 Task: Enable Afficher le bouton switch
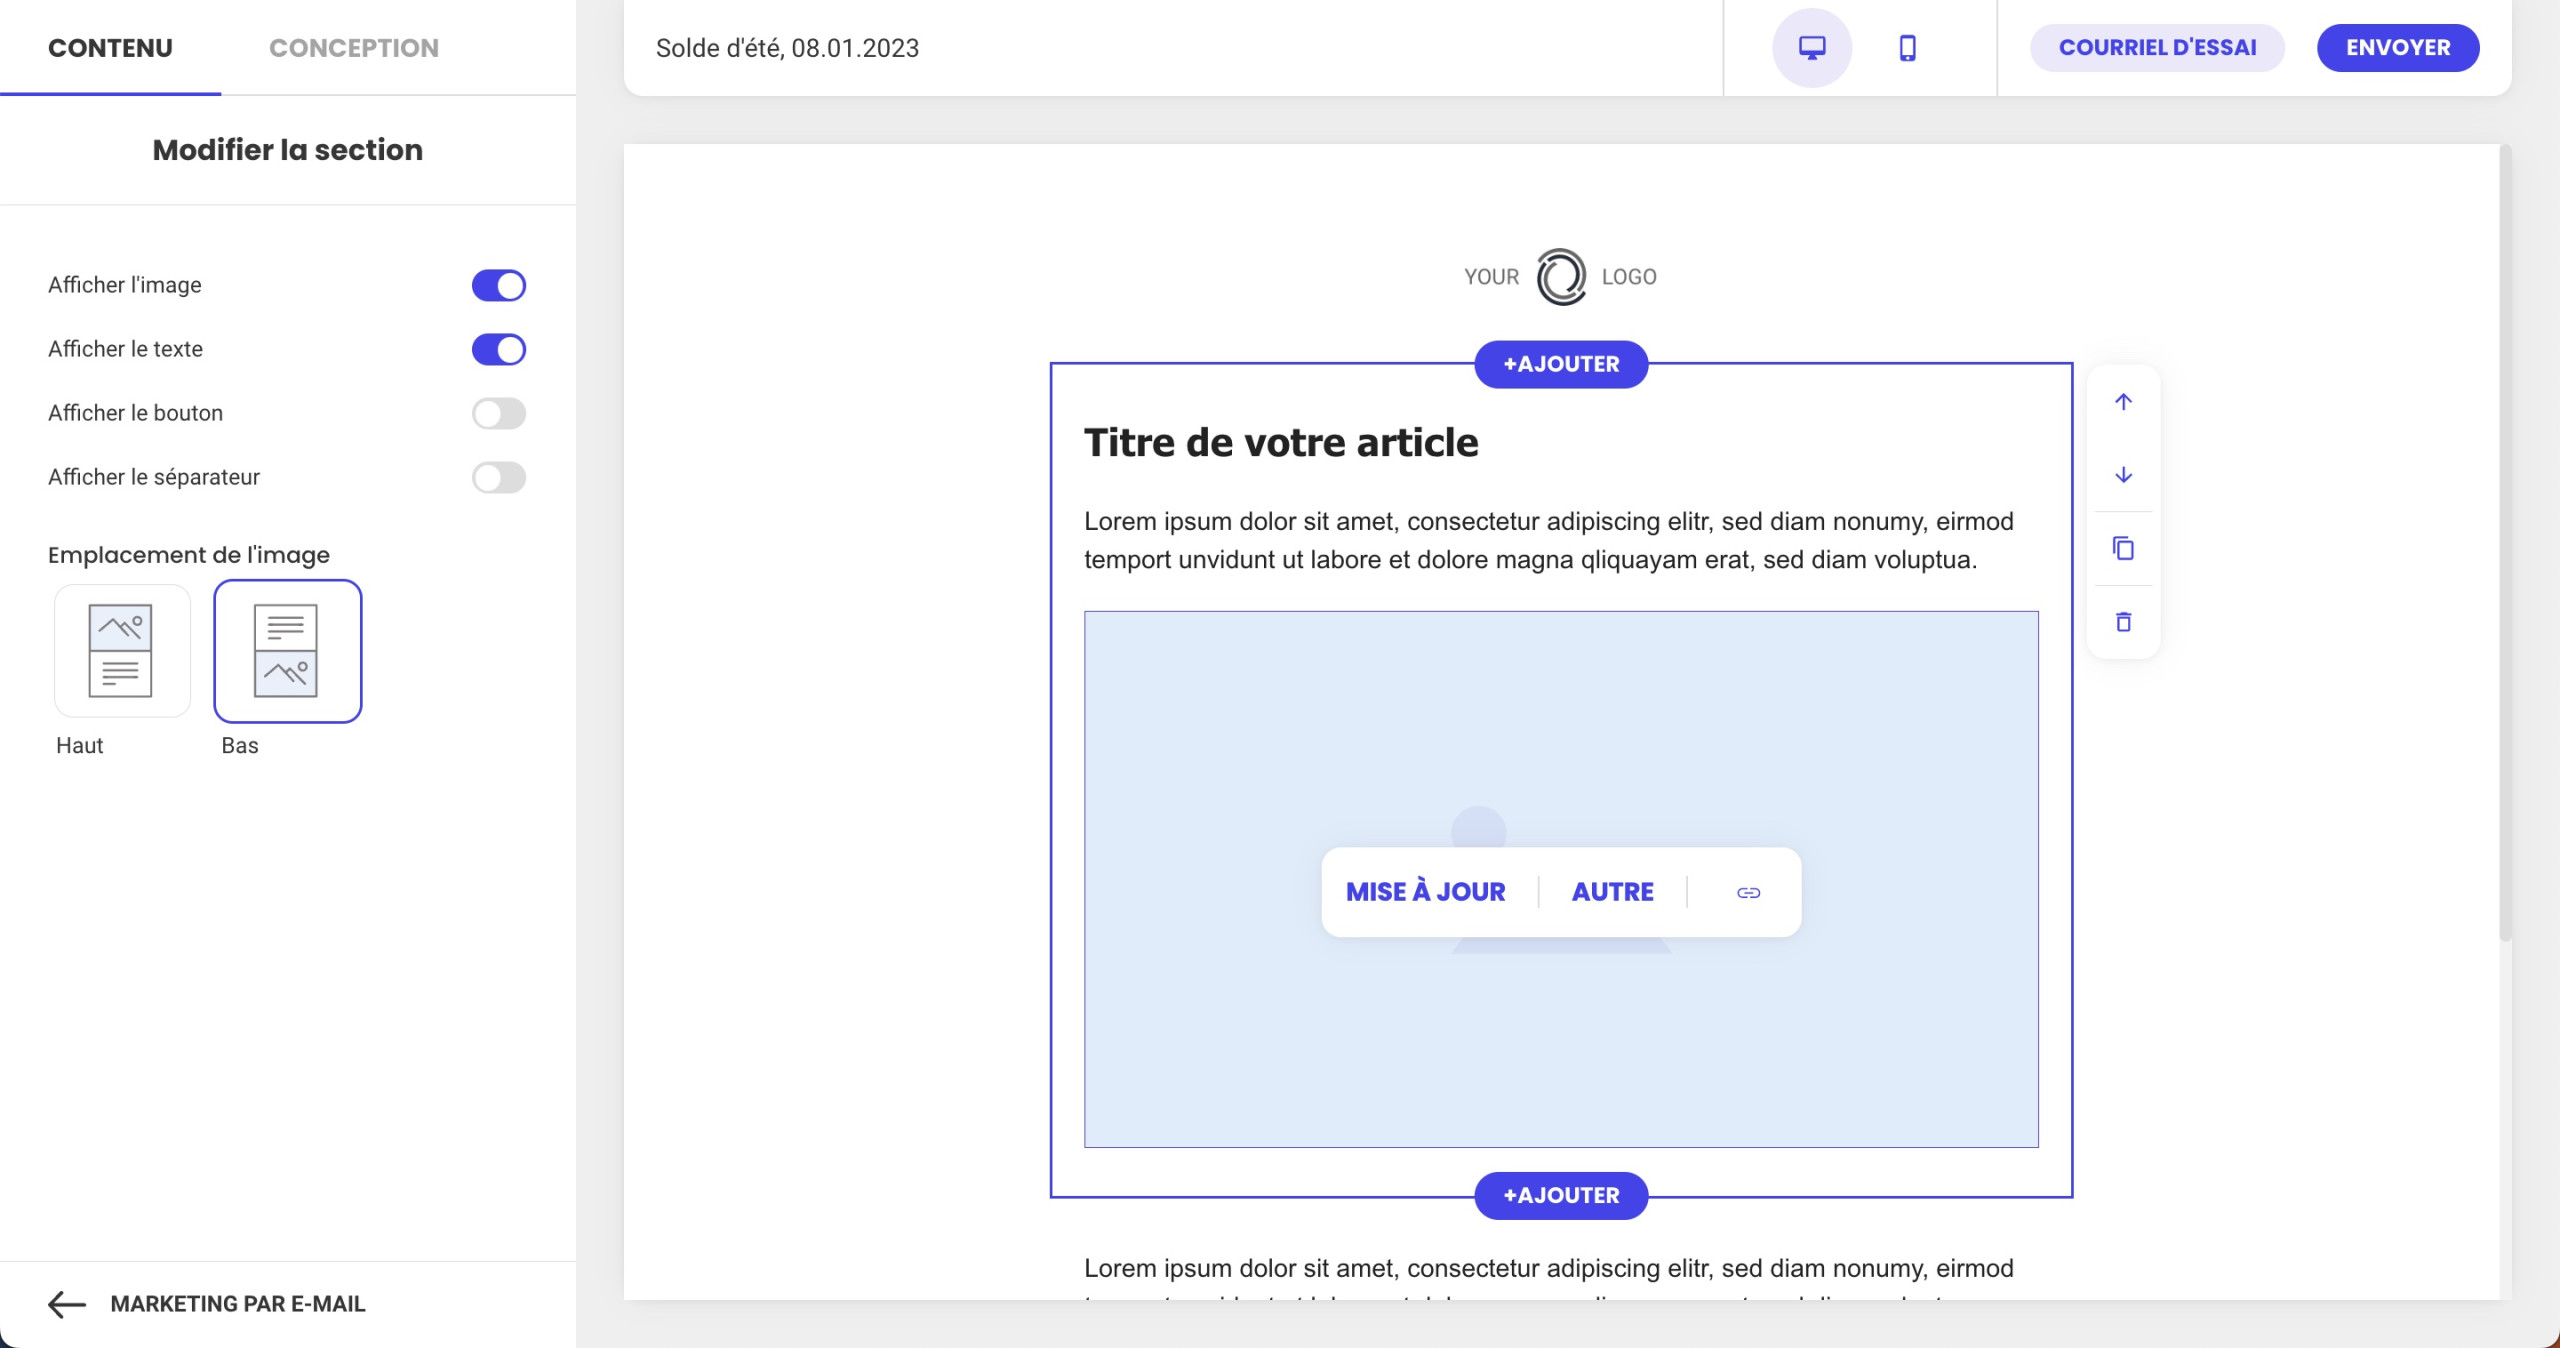tap(498, 413)
